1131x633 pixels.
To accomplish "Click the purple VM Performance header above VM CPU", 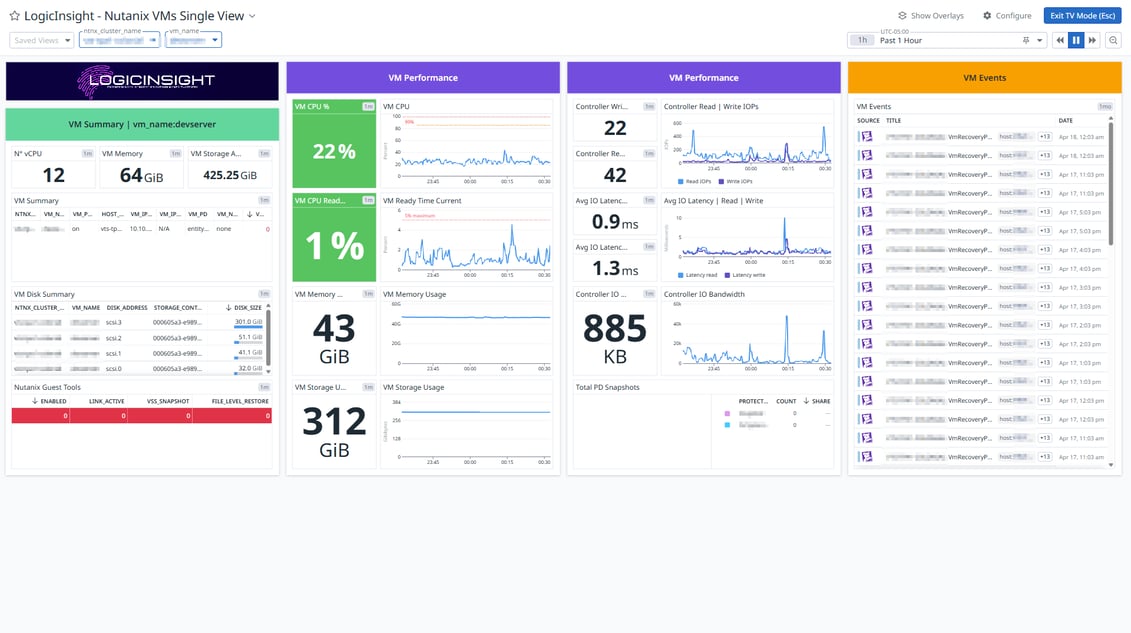I will (423, 78).
